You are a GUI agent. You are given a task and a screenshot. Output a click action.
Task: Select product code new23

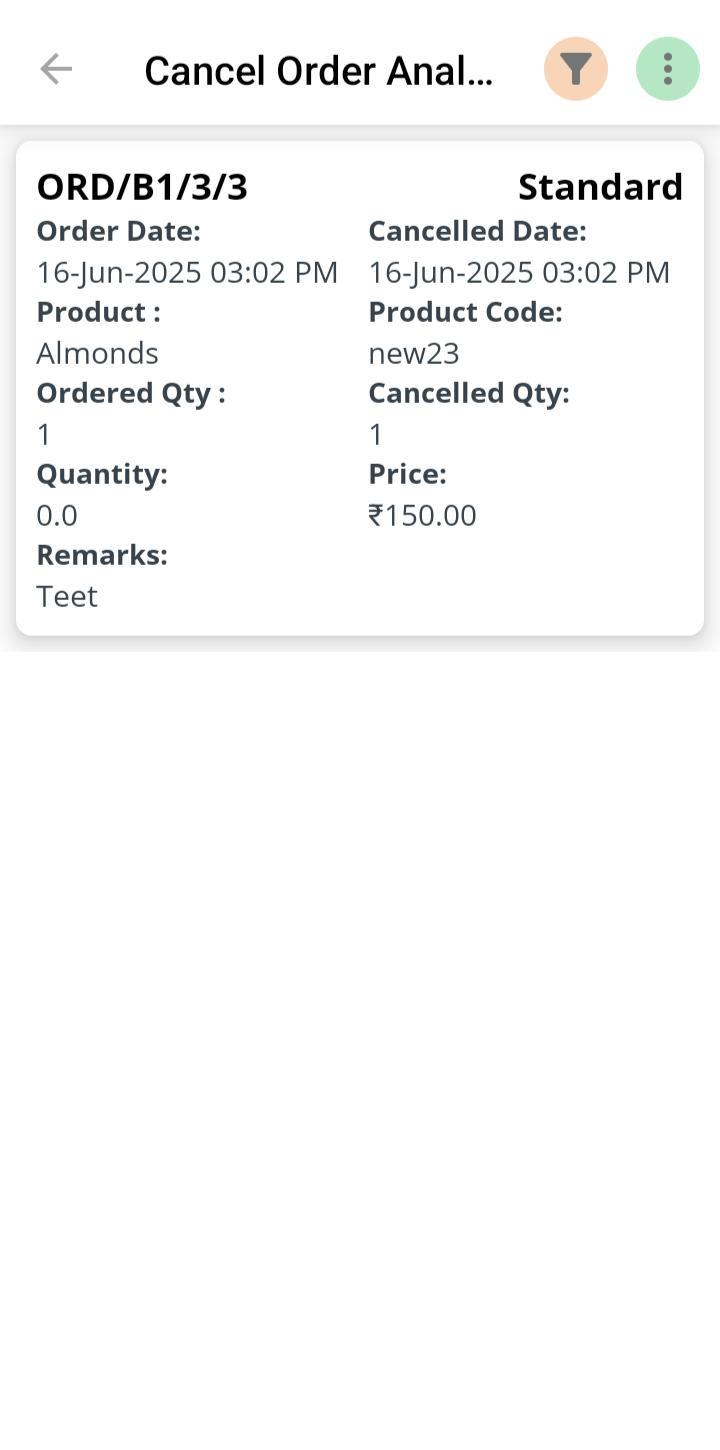[x=414, y=353]
